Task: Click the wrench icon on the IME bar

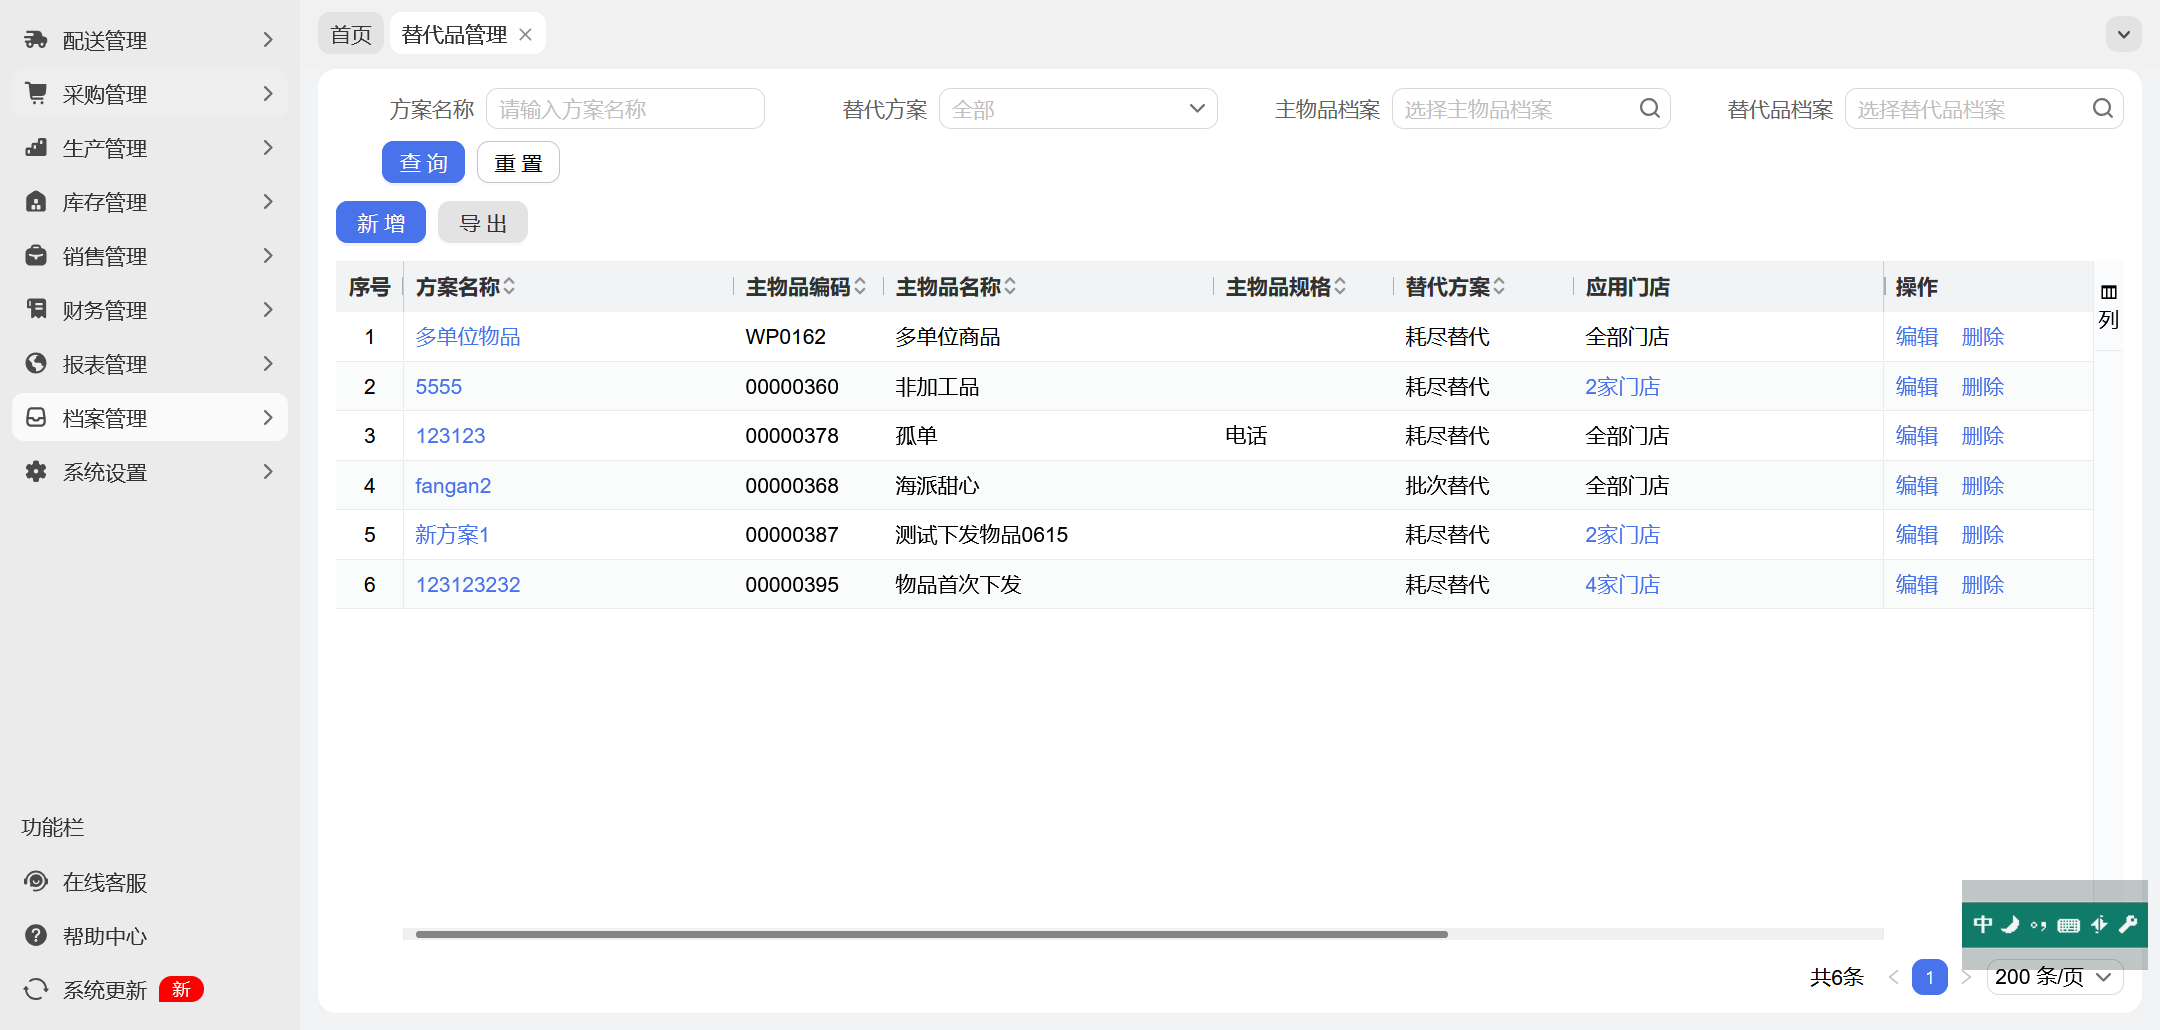Action: click(x=2128, y=925)
